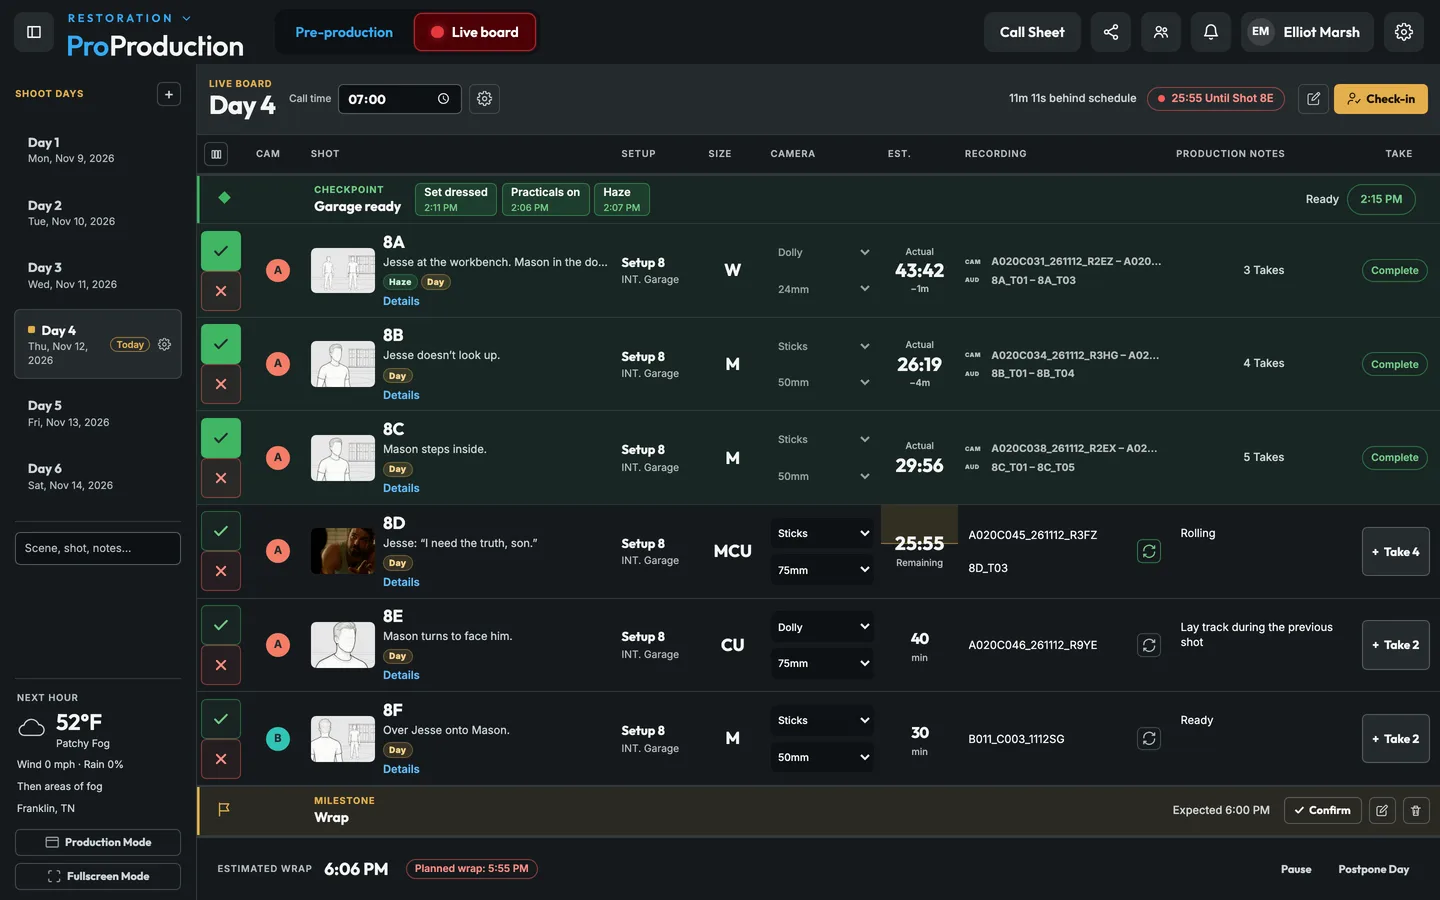This screenshot has width=1440, height=900.
Task: Add a new shoot day
Action: (x=169, y=94)
